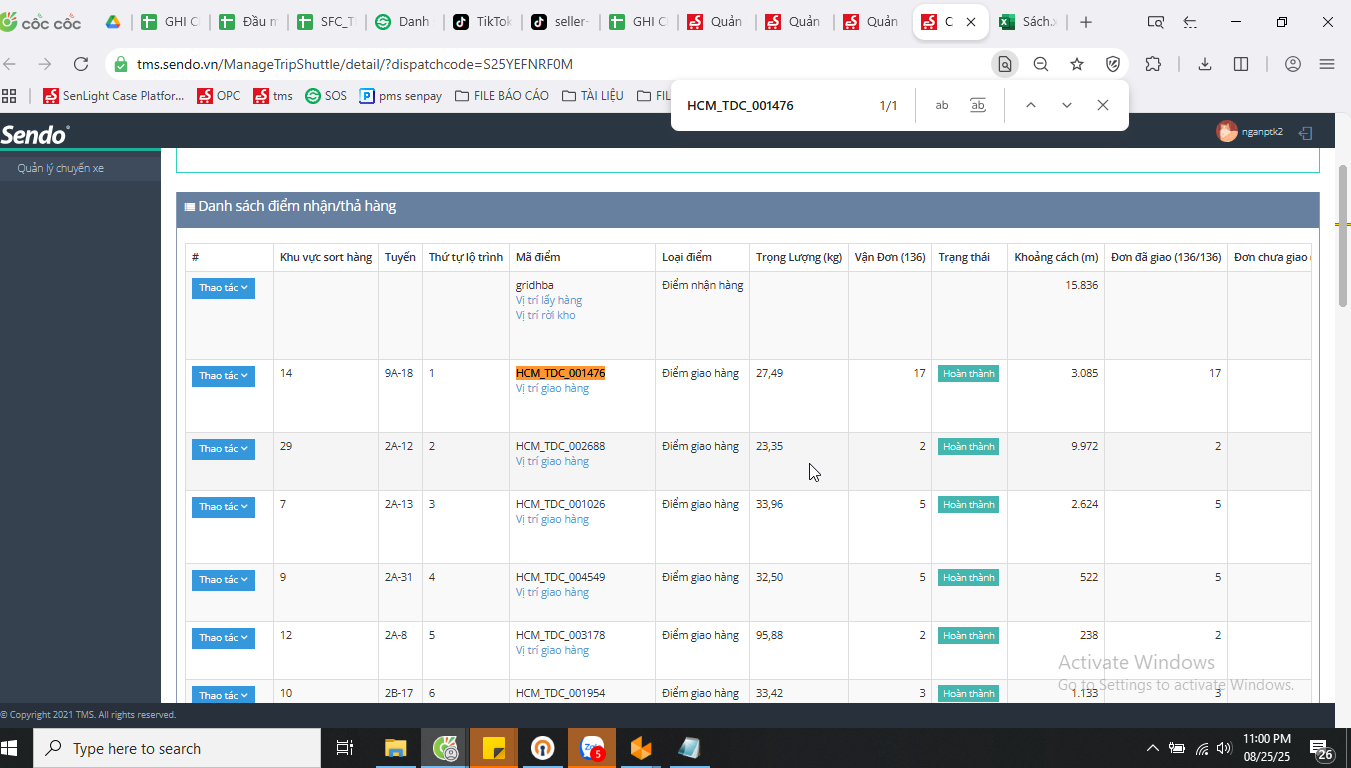The width and height of the screenshot is (1351, 768).
Task: Open File Explorer from the taskbar
Action: [x=396, y=748]
